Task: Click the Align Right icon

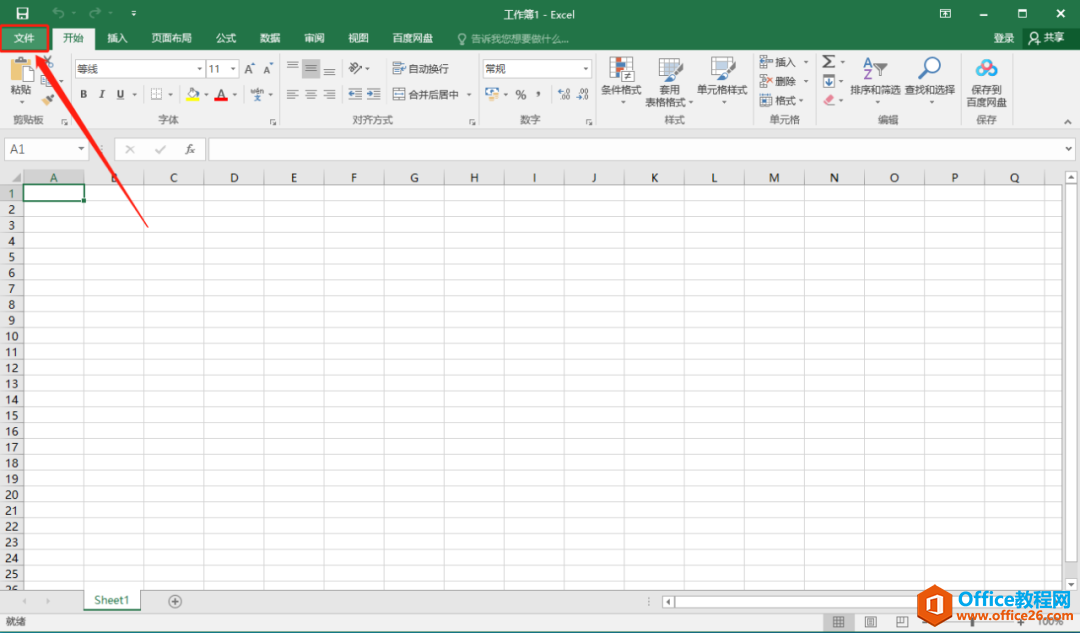Action: click(329, 94)
